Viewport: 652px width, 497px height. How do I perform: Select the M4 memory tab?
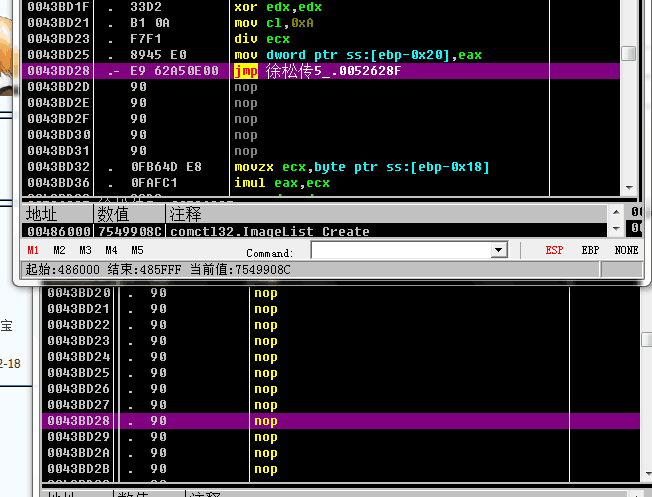pyautogui.click(x=111, y=250)
